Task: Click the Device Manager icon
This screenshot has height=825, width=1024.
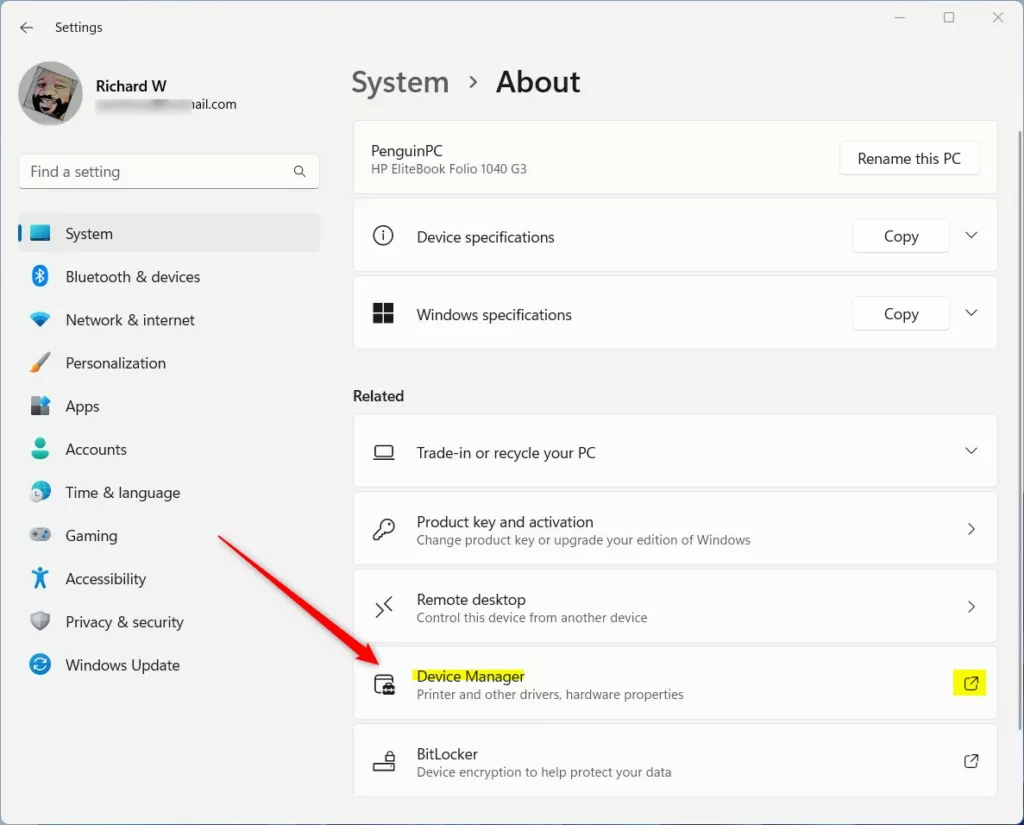Action: coord(384,685)
